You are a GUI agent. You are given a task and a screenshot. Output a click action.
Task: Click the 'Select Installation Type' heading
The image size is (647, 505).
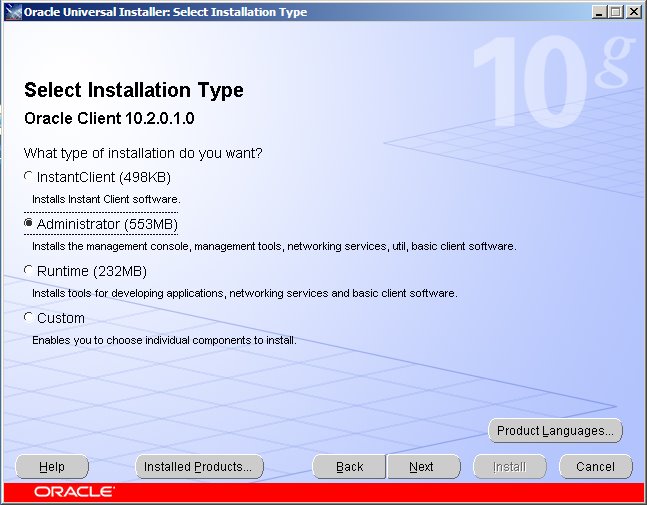pyautogui.click(x=134, y=90)
